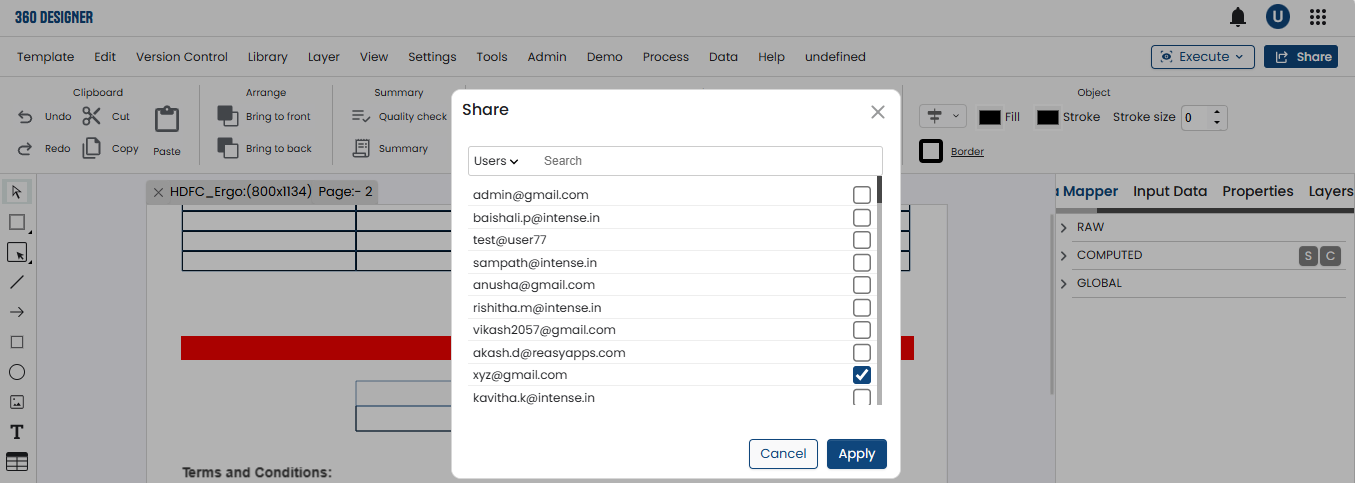
Task: Click the black Fill color swatch
Action: click(990, 117)
